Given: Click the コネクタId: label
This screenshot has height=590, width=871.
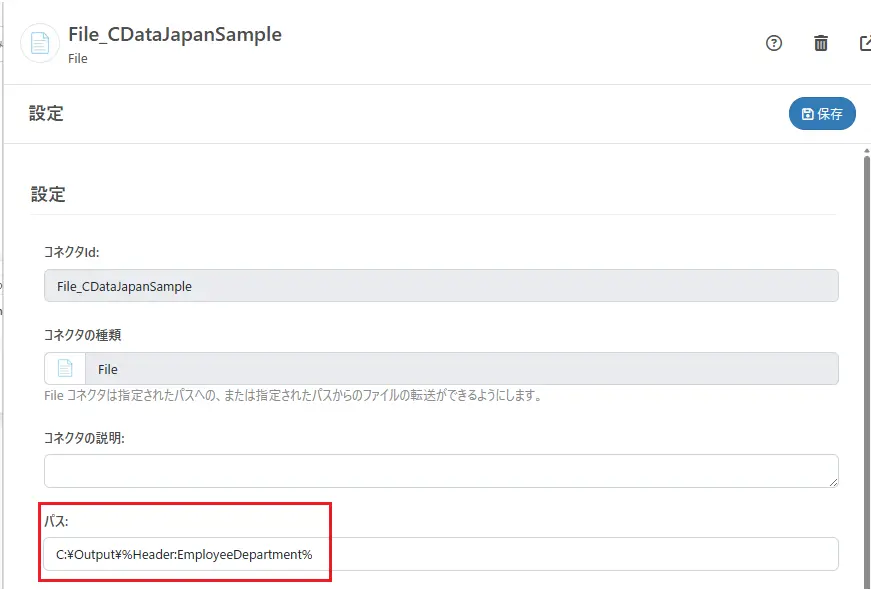Looking at the screenshot, I should pyautogui.click(x=72, y=252).
